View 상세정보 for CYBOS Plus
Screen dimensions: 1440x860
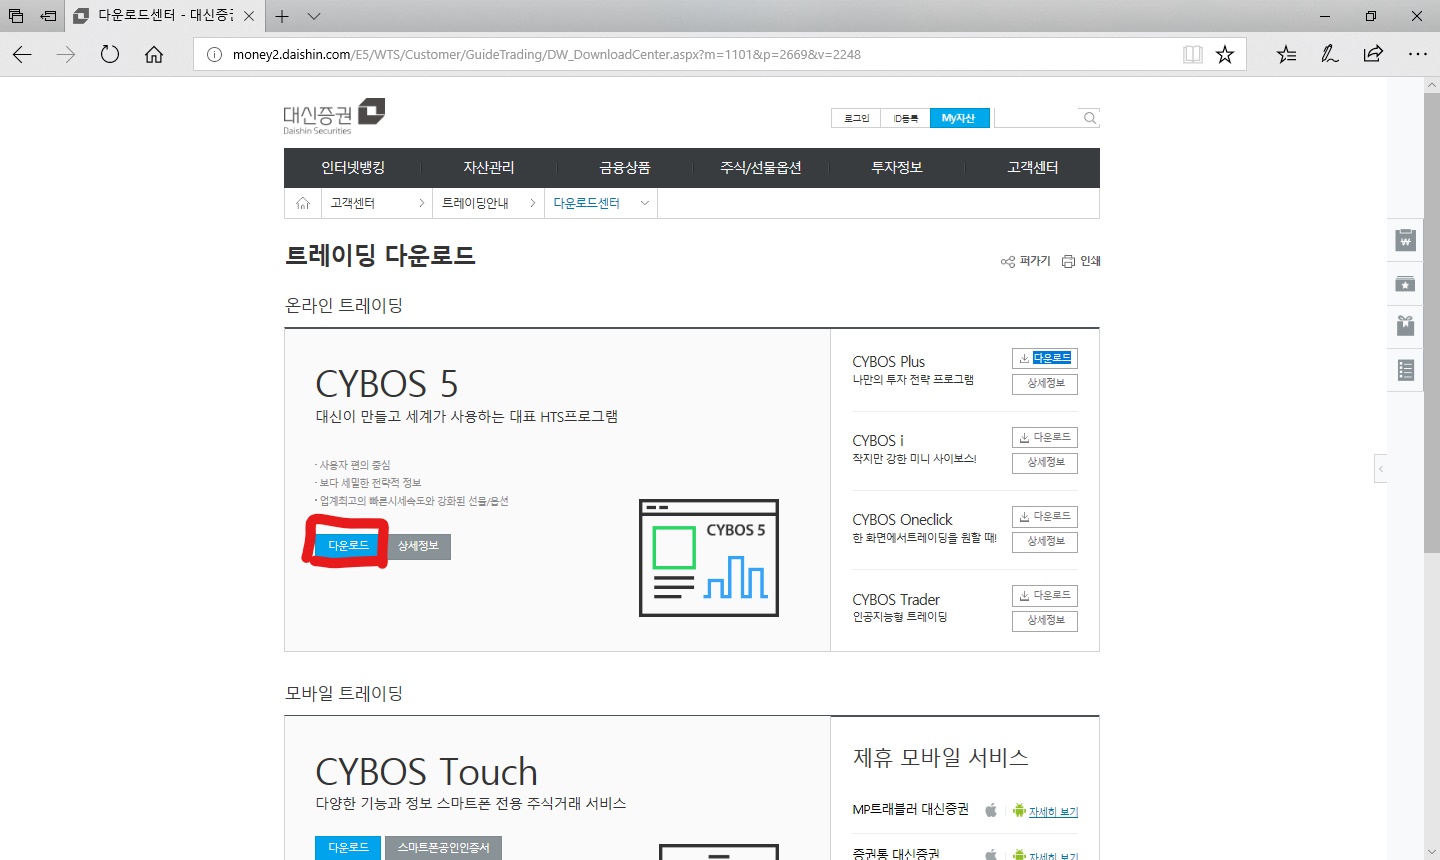point(1045,383)
